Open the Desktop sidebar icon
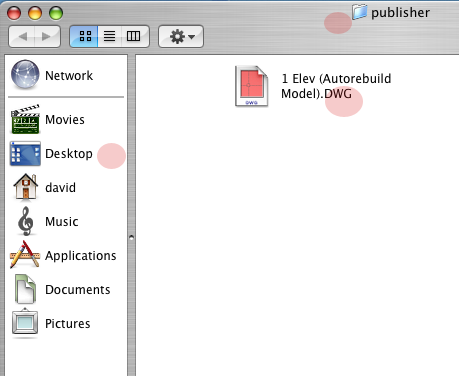 click(x=25, y=153)
